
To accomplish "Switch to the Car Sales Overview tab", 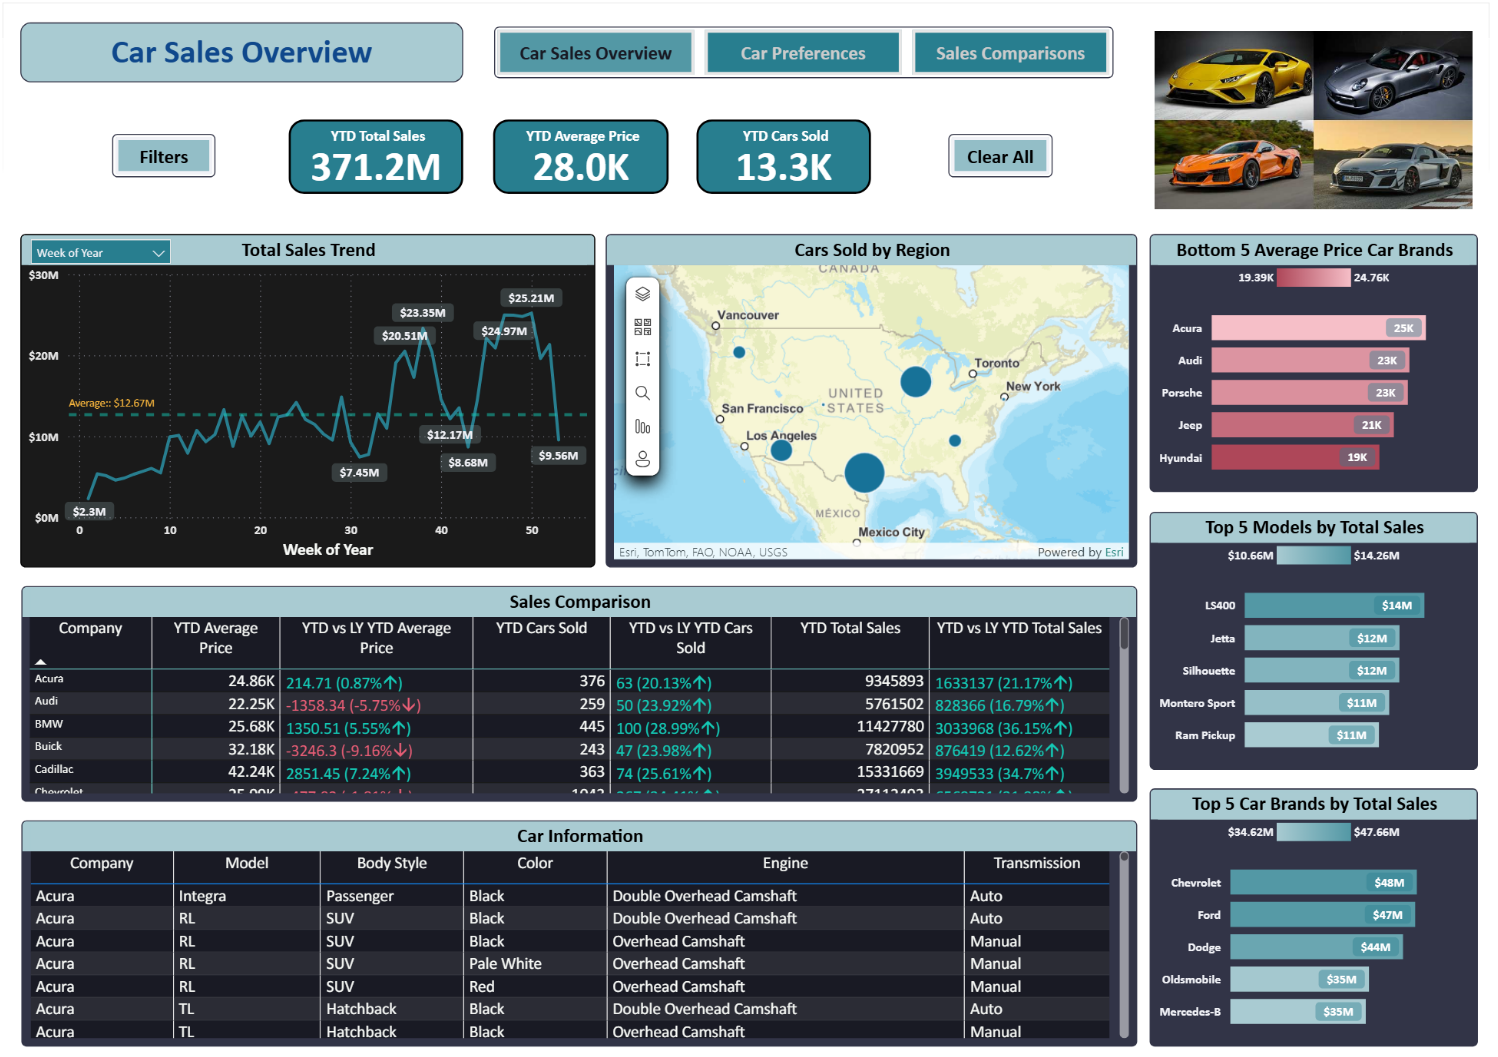I will pyautogui.click(x=595, y=53).
